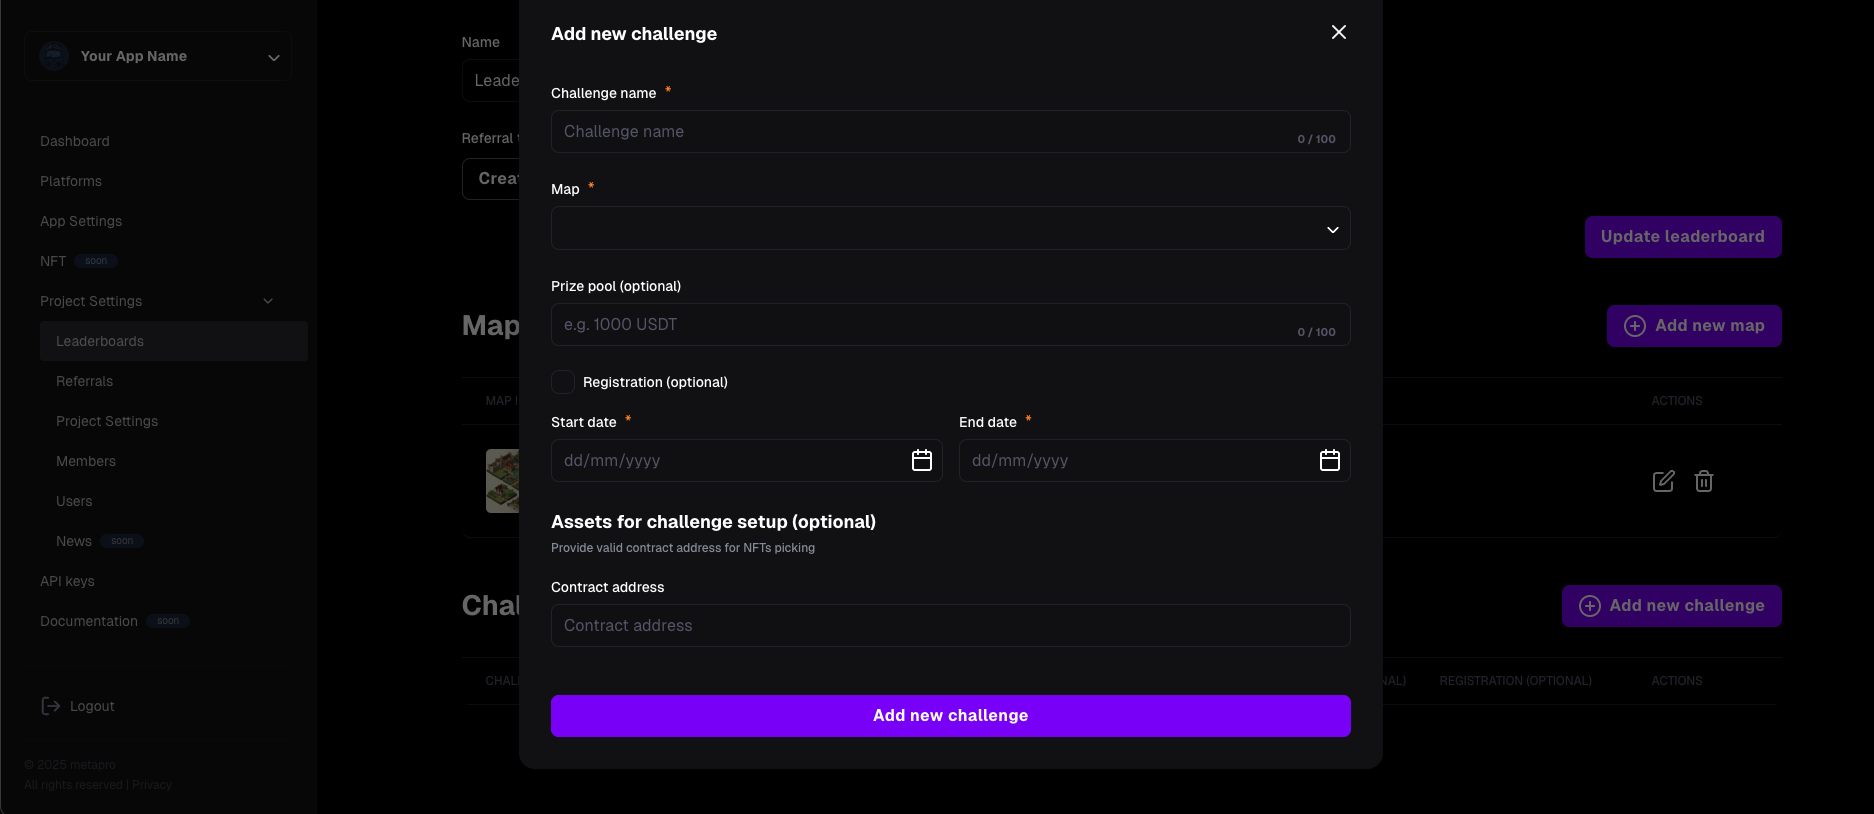The width and height of the screenshot is (1874, 814).
Task: Click the Add new map button
Action: tap(1694, 326)
